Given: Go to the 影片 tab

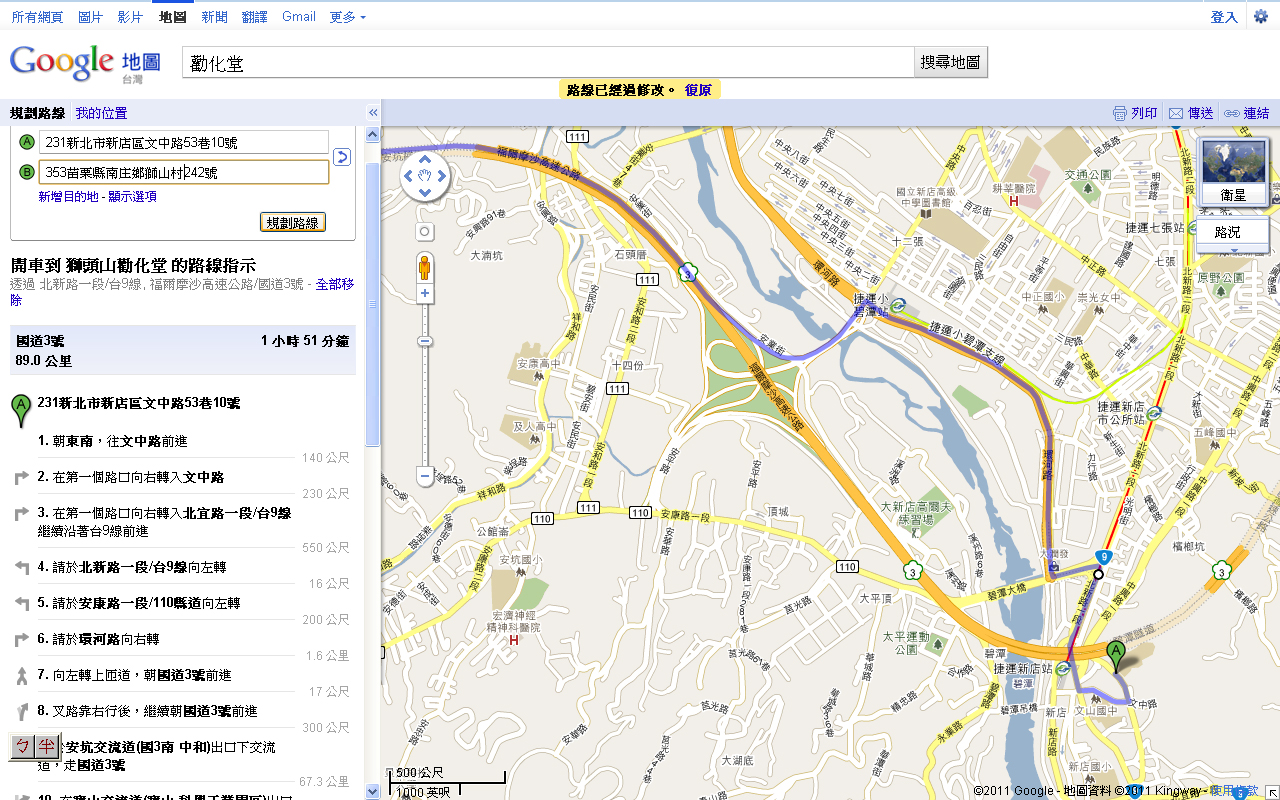Looking at the screenshot, I should tap(130, 17).
